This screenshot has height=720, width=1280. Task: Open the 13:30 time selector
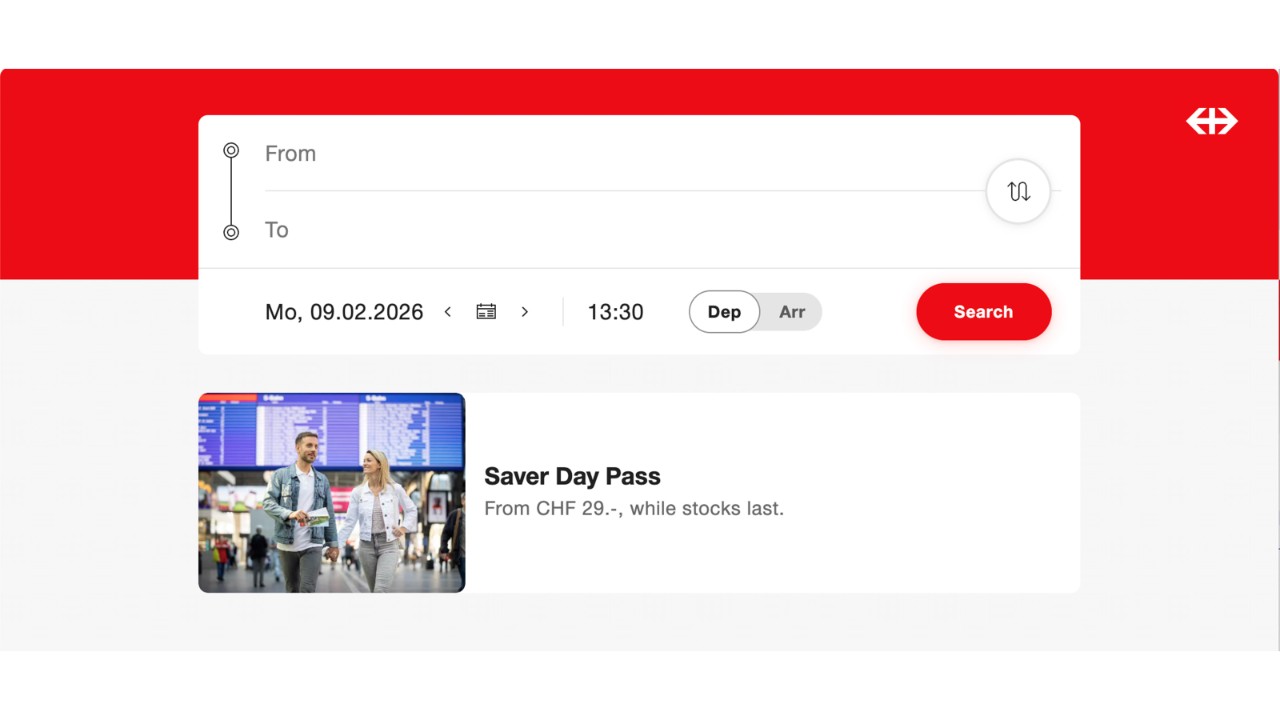click(615, 312)
